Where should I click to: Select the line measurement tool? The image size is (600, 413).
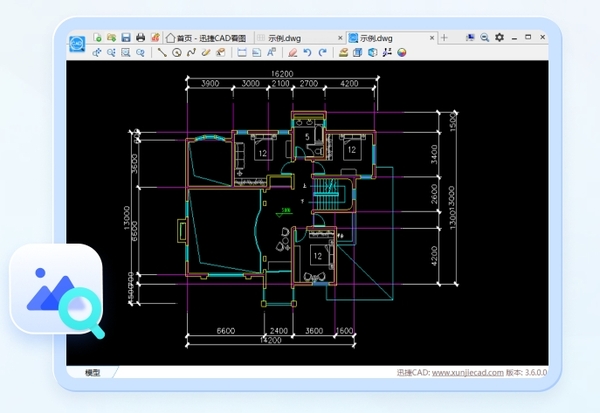[162, 52]
